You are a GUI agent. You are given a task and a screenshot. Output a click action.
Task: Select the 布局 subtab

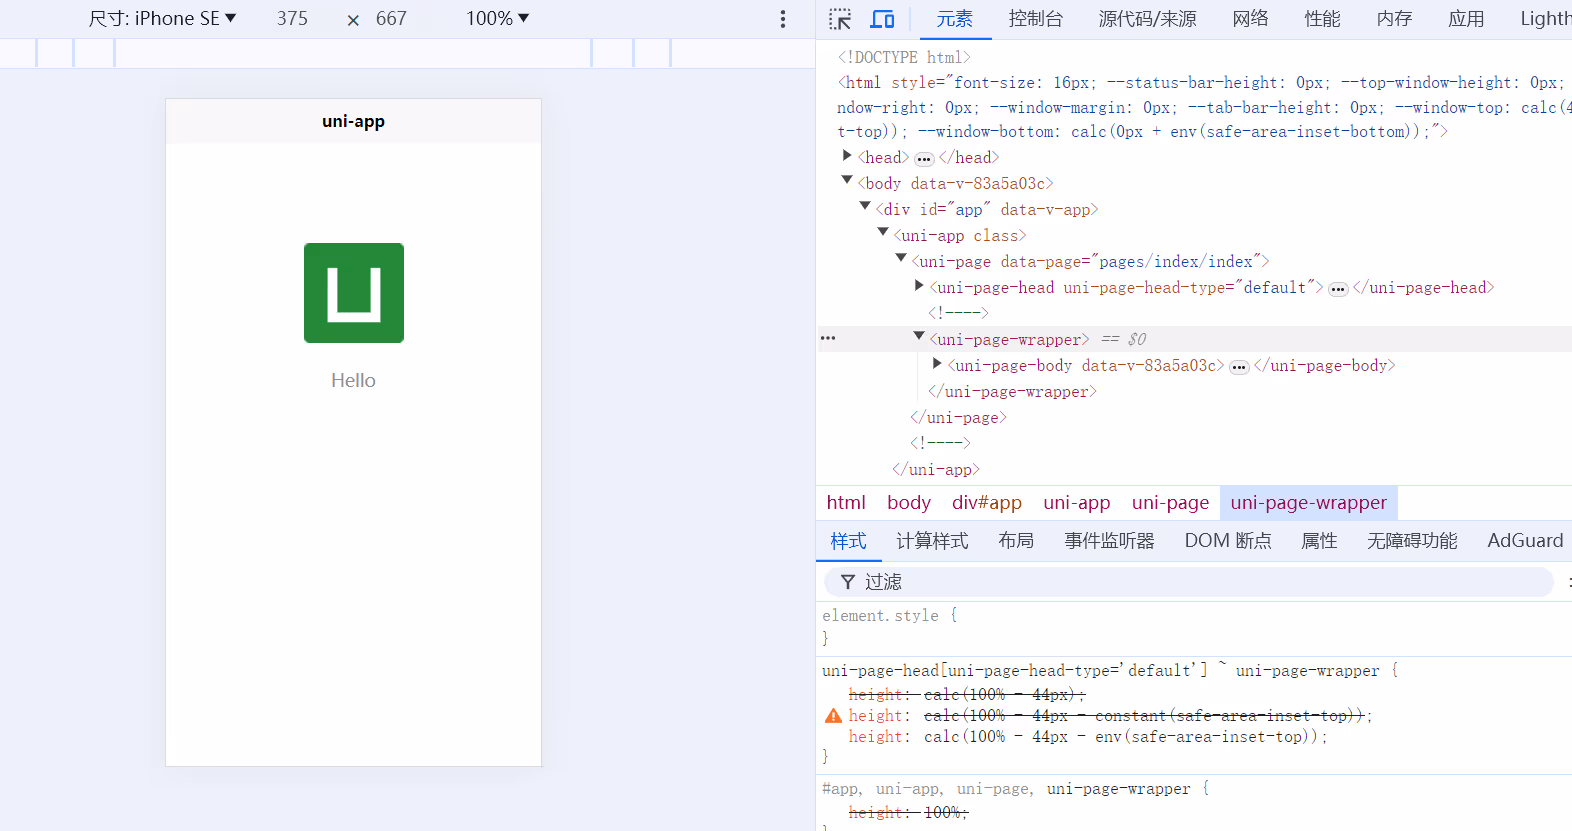(x=1016, y=541)
